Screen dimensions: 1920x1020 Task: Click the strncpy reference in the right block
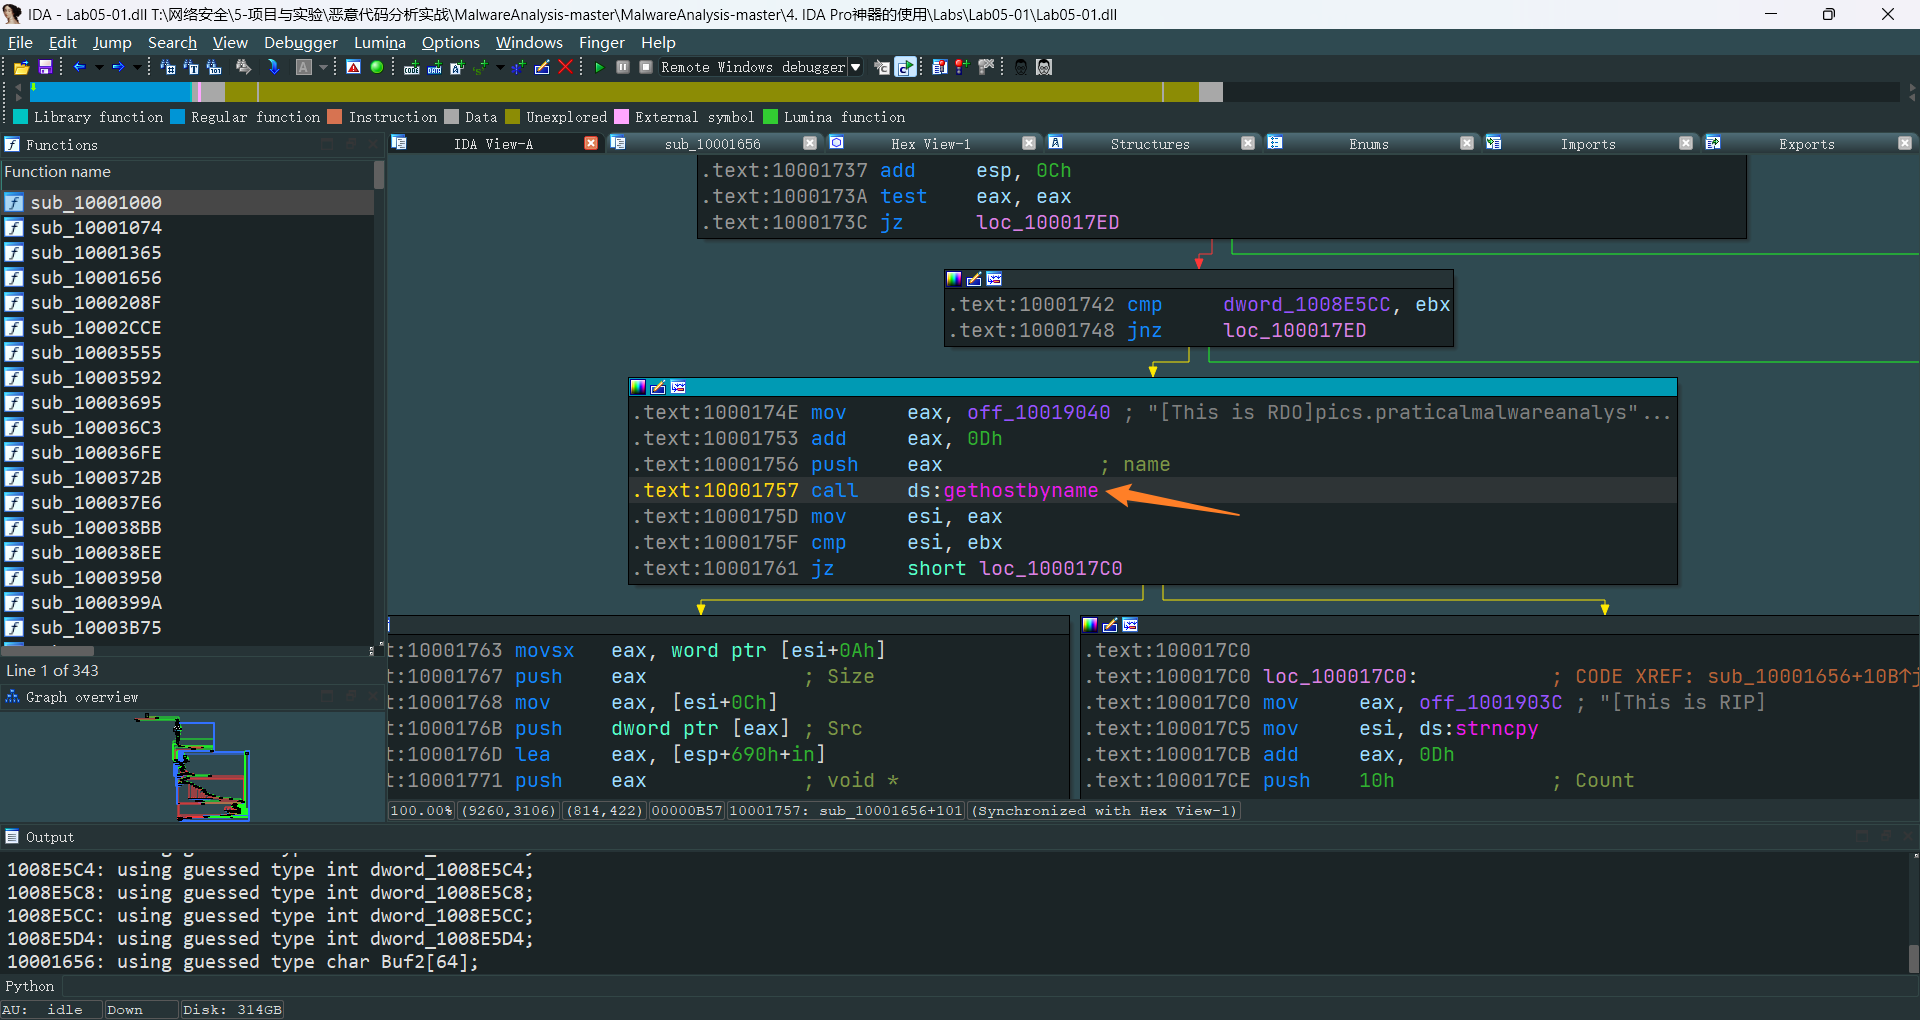point(1496,729)
